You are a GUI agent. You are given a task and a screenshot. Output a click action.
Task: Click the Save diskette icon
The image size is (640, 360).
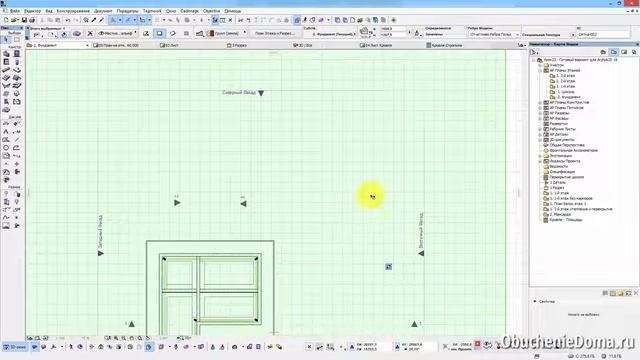[24, 20]
